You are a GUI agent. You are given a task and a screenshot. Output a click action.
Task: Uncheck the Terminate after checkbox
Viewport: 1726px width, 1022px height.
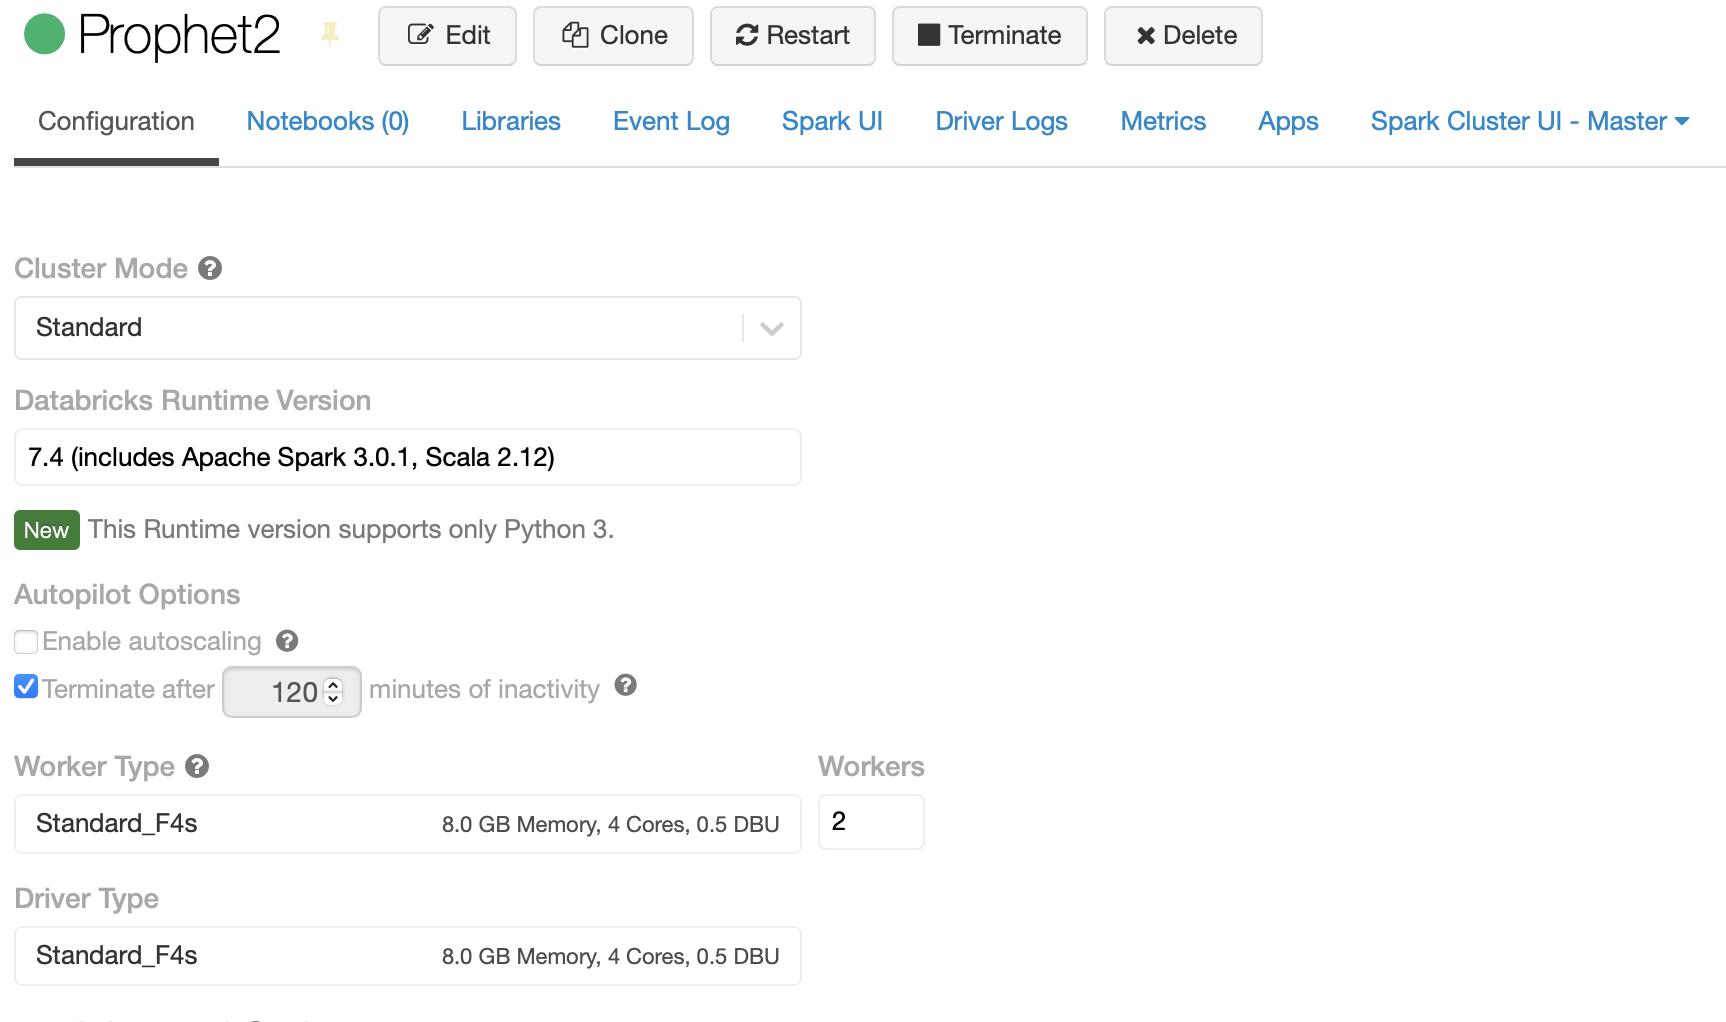26,687
